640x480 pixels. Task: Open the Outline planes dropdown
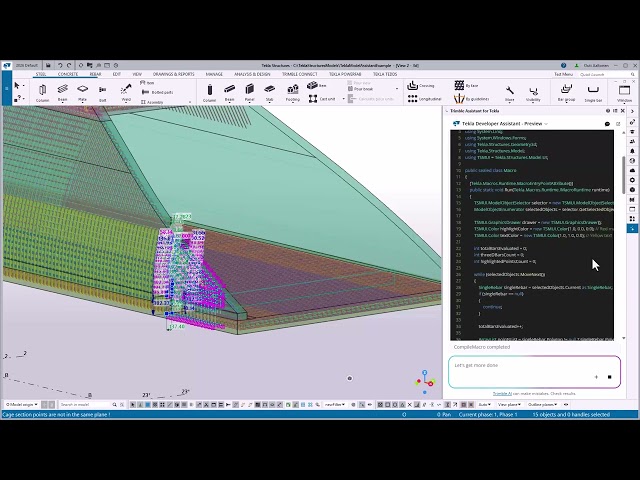coord(542,404)
